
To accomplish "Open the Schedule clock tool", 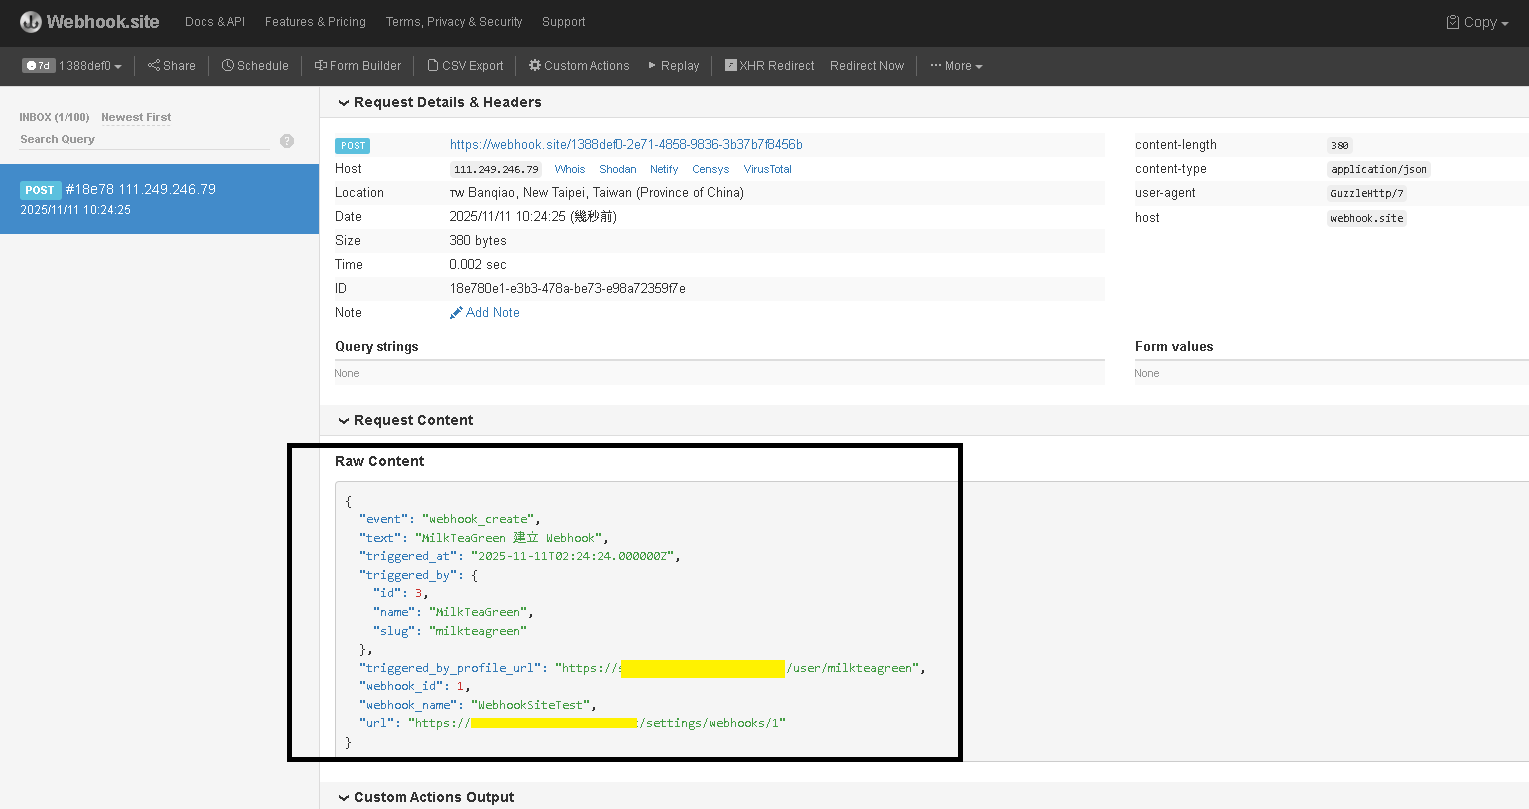I will pos(255,66).
